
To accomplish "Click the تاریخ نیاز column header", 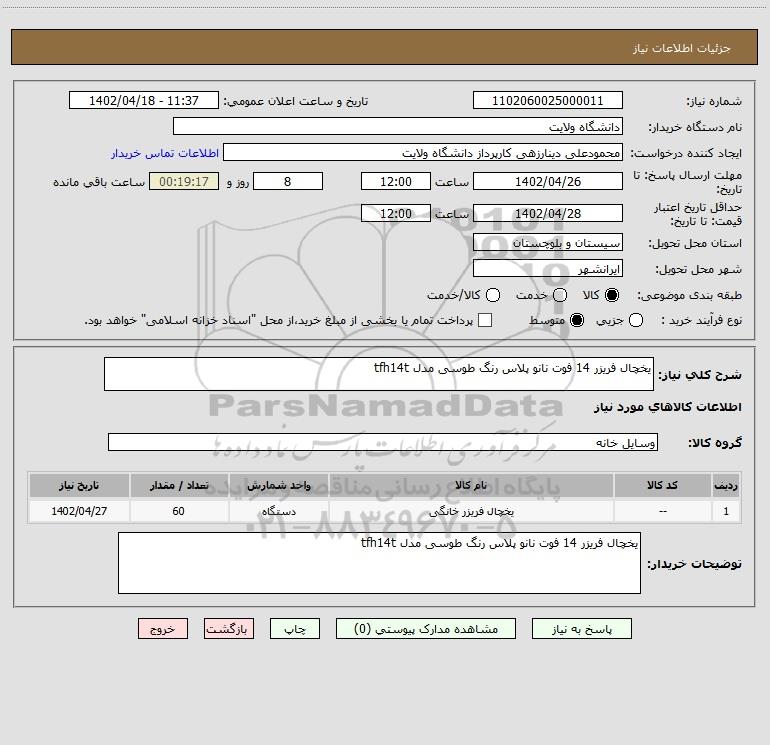I will coord(79,485).
